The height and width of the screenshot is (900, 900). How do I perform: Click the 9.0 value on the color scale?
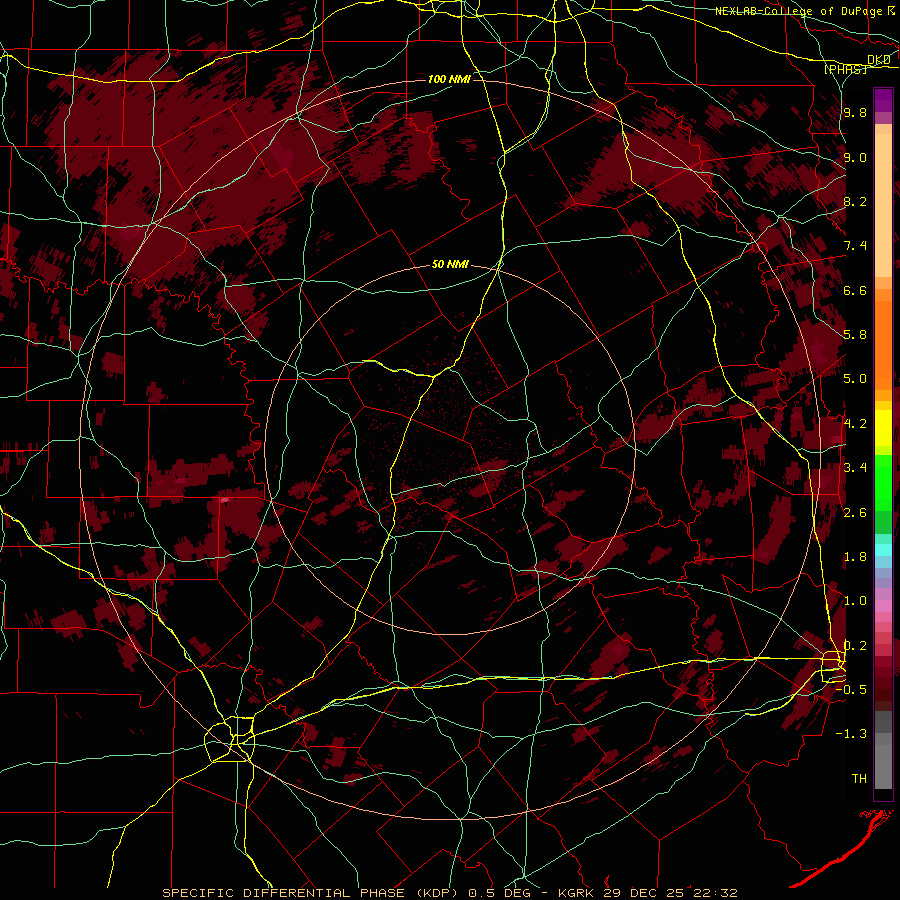[x=855, y=157]
